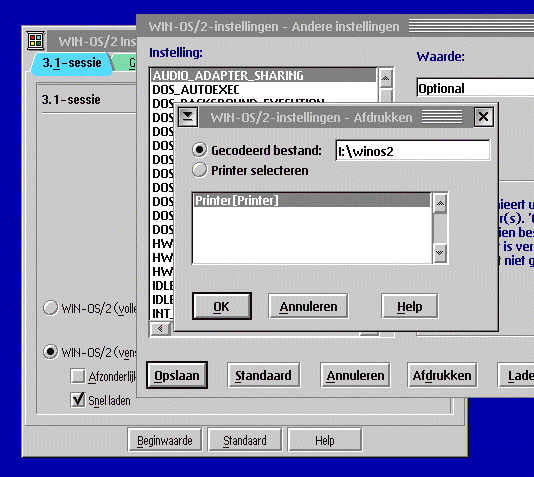Click Annuleren in Andere instellingen window
This screenshot has height=477, width=534.
click(355, 375)
